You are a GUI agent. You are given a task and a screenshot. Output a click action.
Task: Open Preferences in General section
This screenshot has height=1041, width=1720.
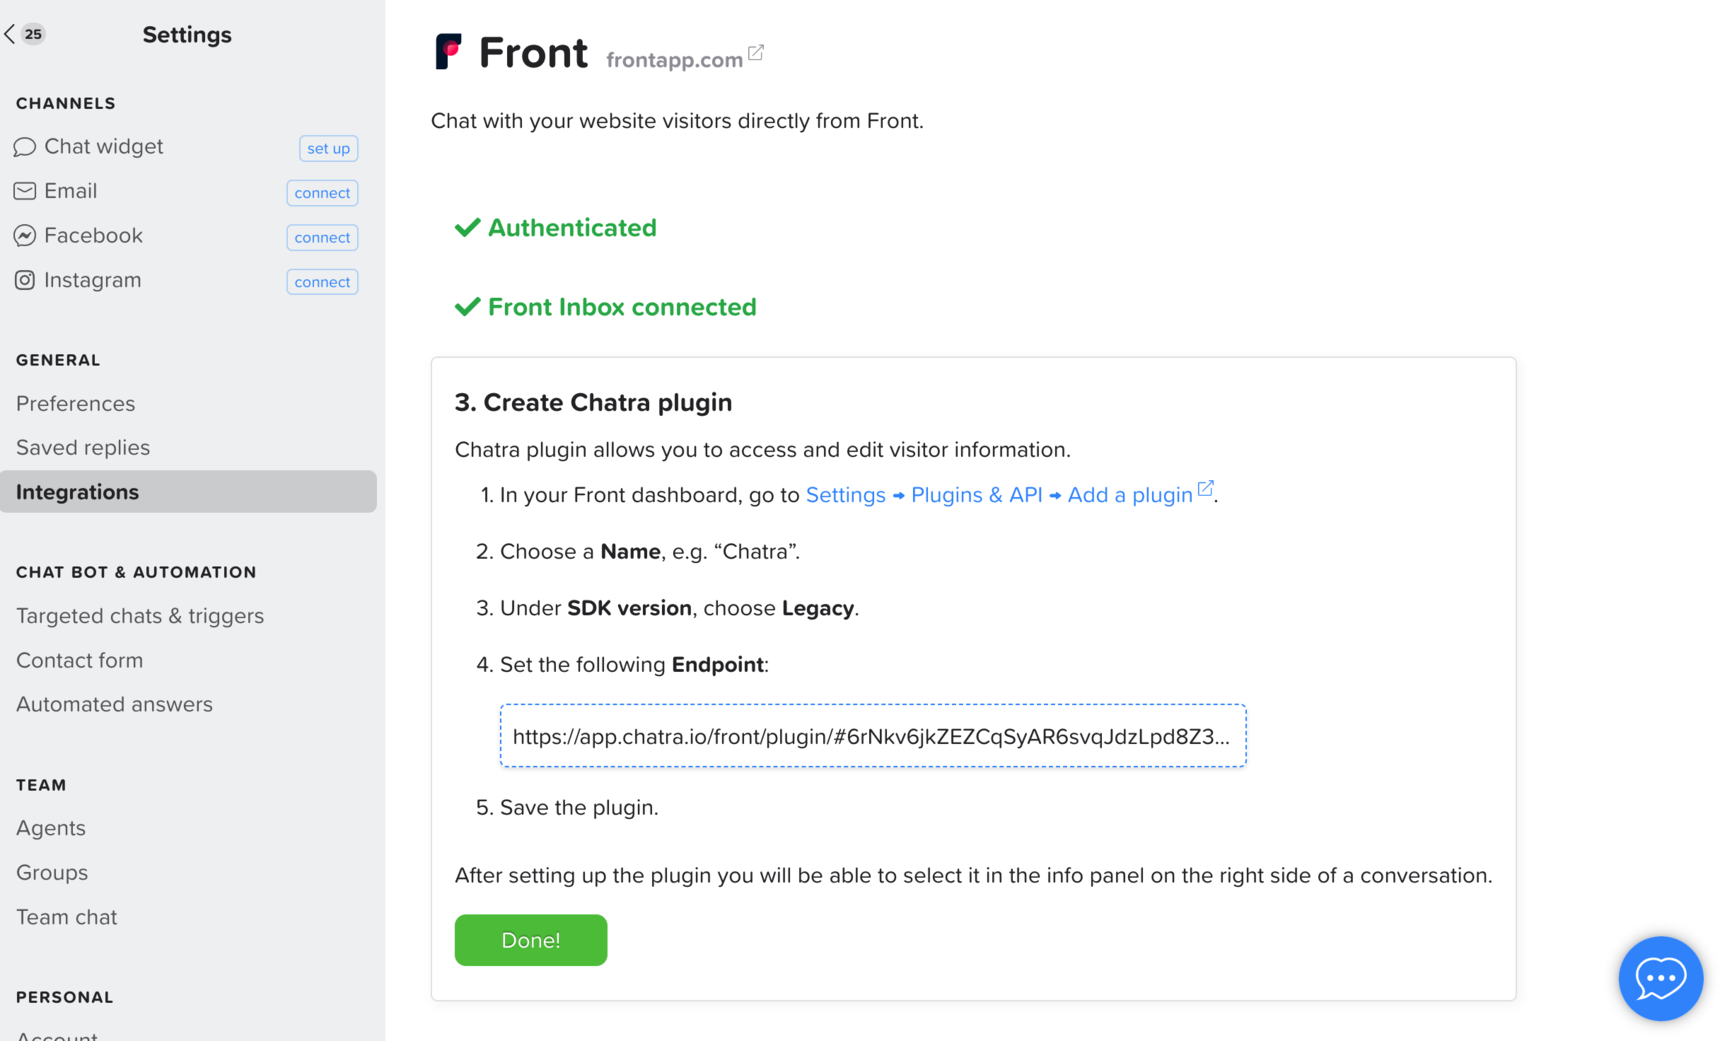76,404
